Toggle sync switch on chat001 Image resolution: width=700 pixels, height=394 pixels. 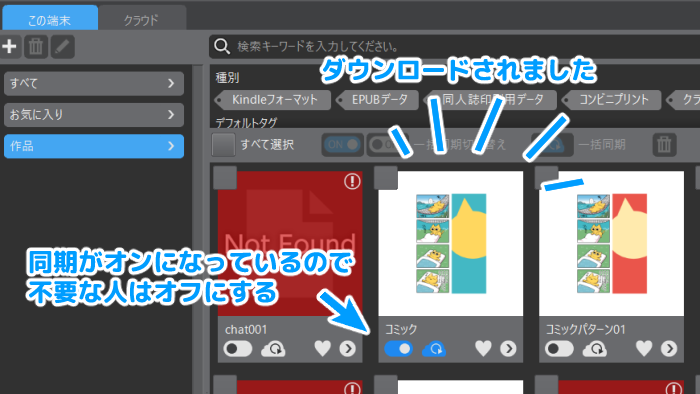click(238, 348)
